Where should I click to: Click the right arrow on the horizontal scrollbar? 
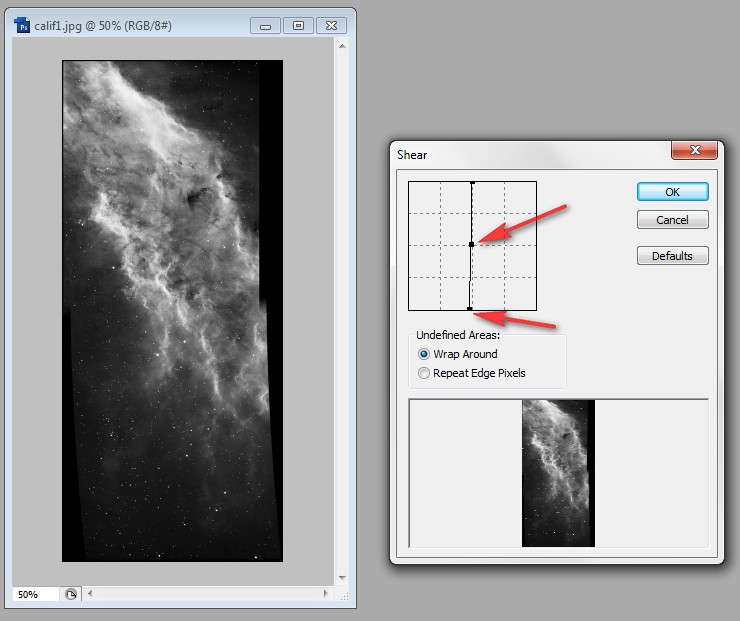tap(327, 594)
